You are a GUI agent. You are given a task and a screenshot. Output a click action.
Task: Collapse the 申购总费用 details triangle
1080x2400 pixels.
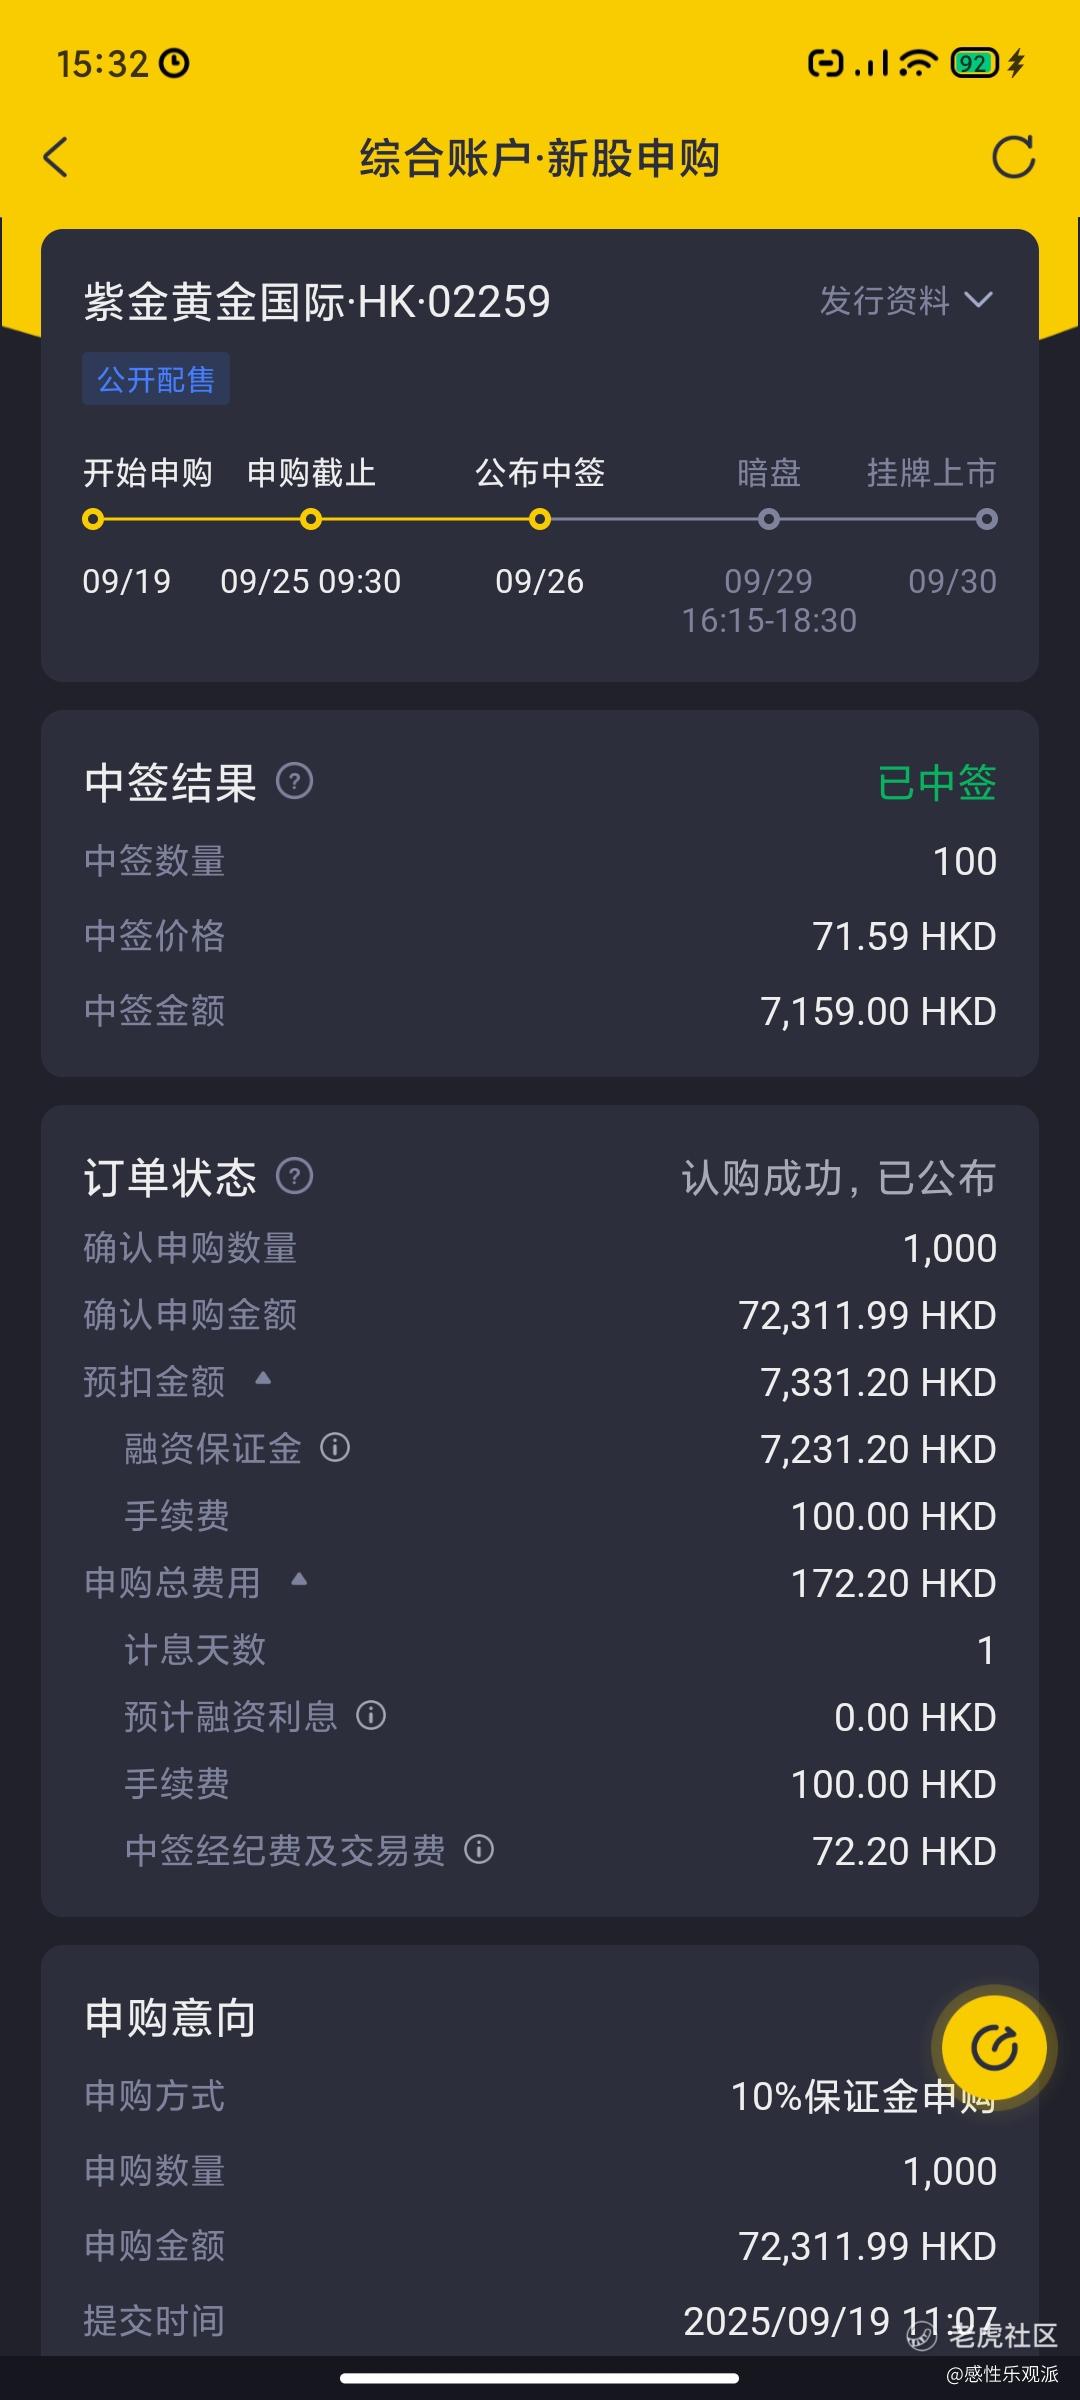[299, 1579]
